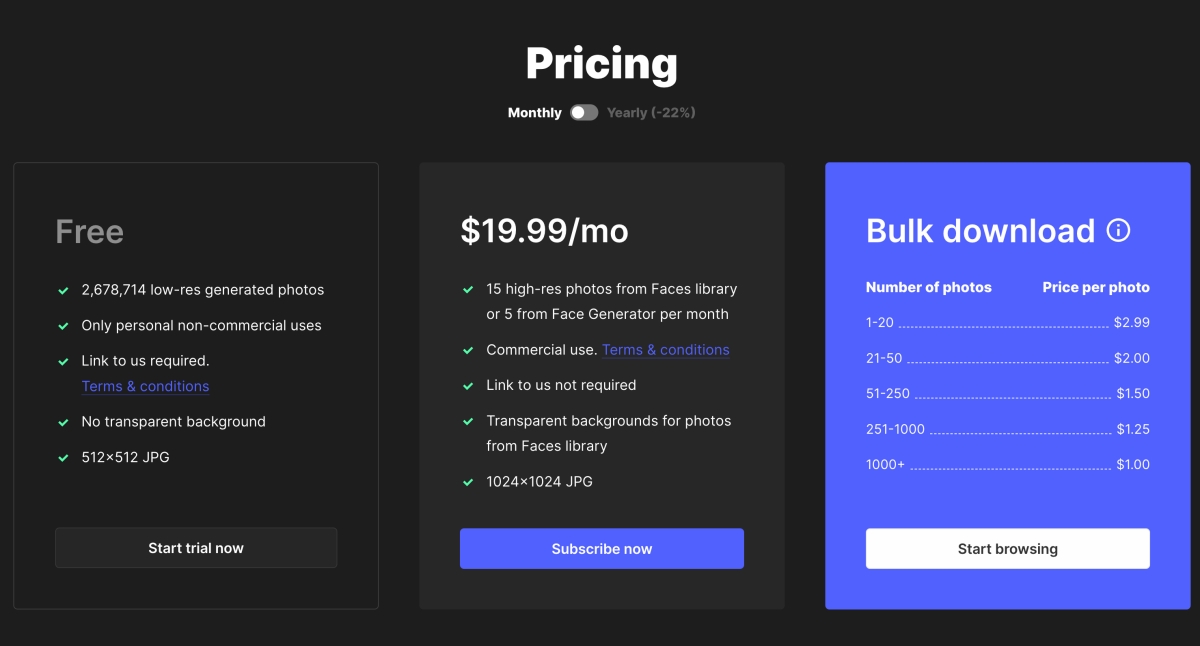Click the checkmark next to 1024×1024 JPG
Viewport: 1200px width, 646px height.
click(x=468, y=482)
